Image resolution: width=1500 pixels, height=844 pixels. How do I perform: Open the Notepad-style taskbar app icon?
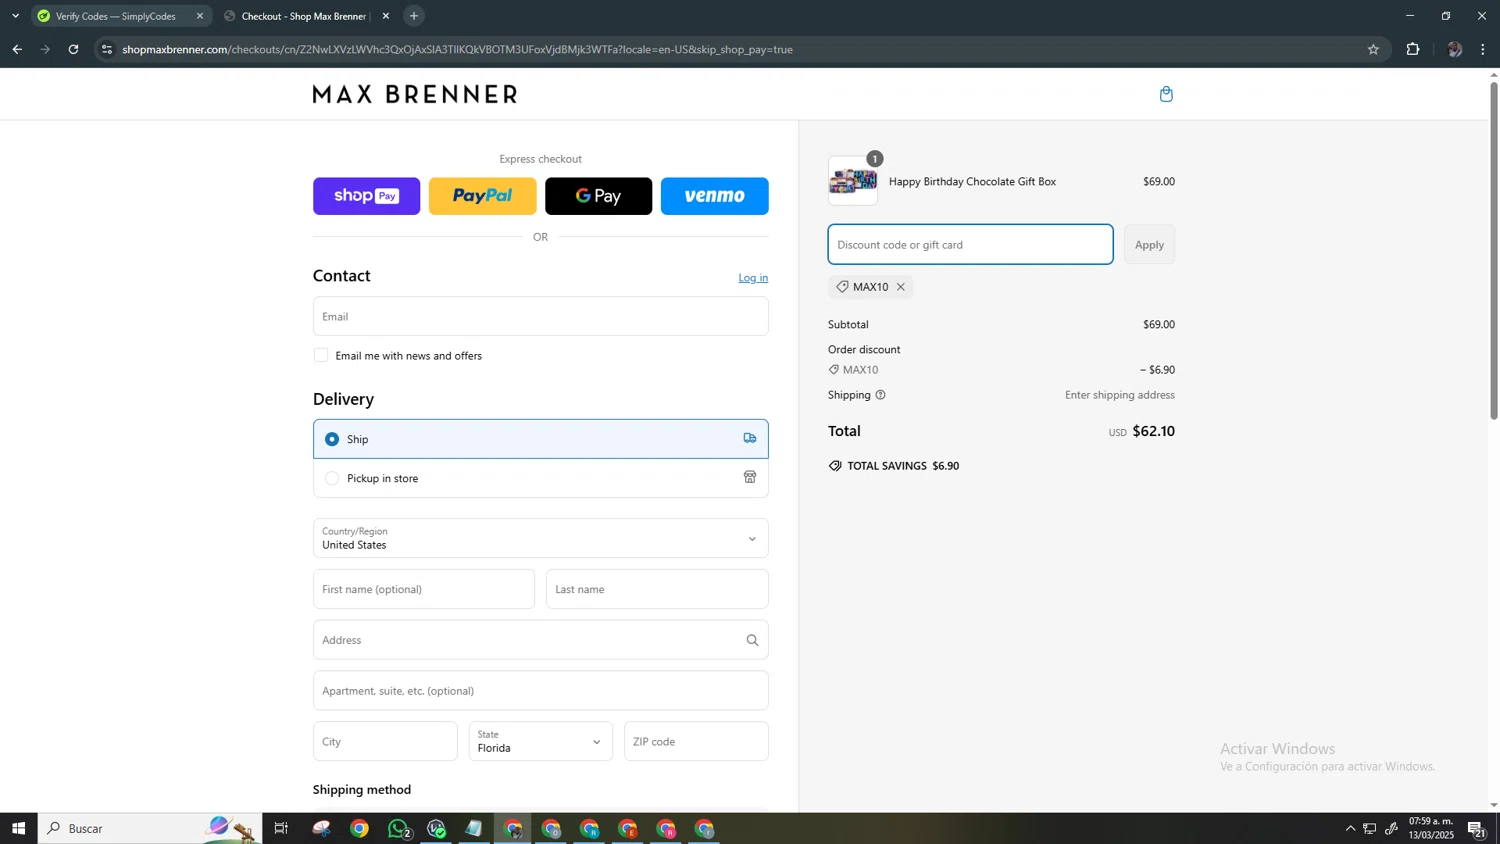[x=474, y=828]
